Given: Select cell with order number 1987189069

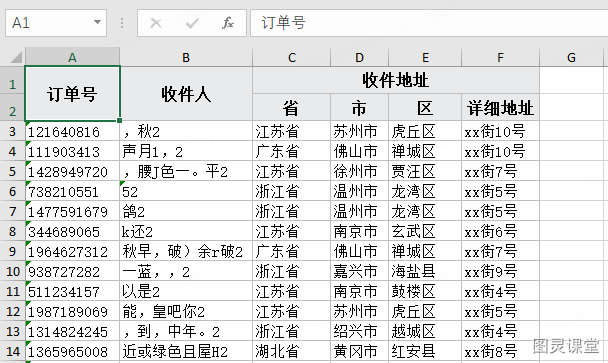Looking at the screenshot, I should pos(73,311).
